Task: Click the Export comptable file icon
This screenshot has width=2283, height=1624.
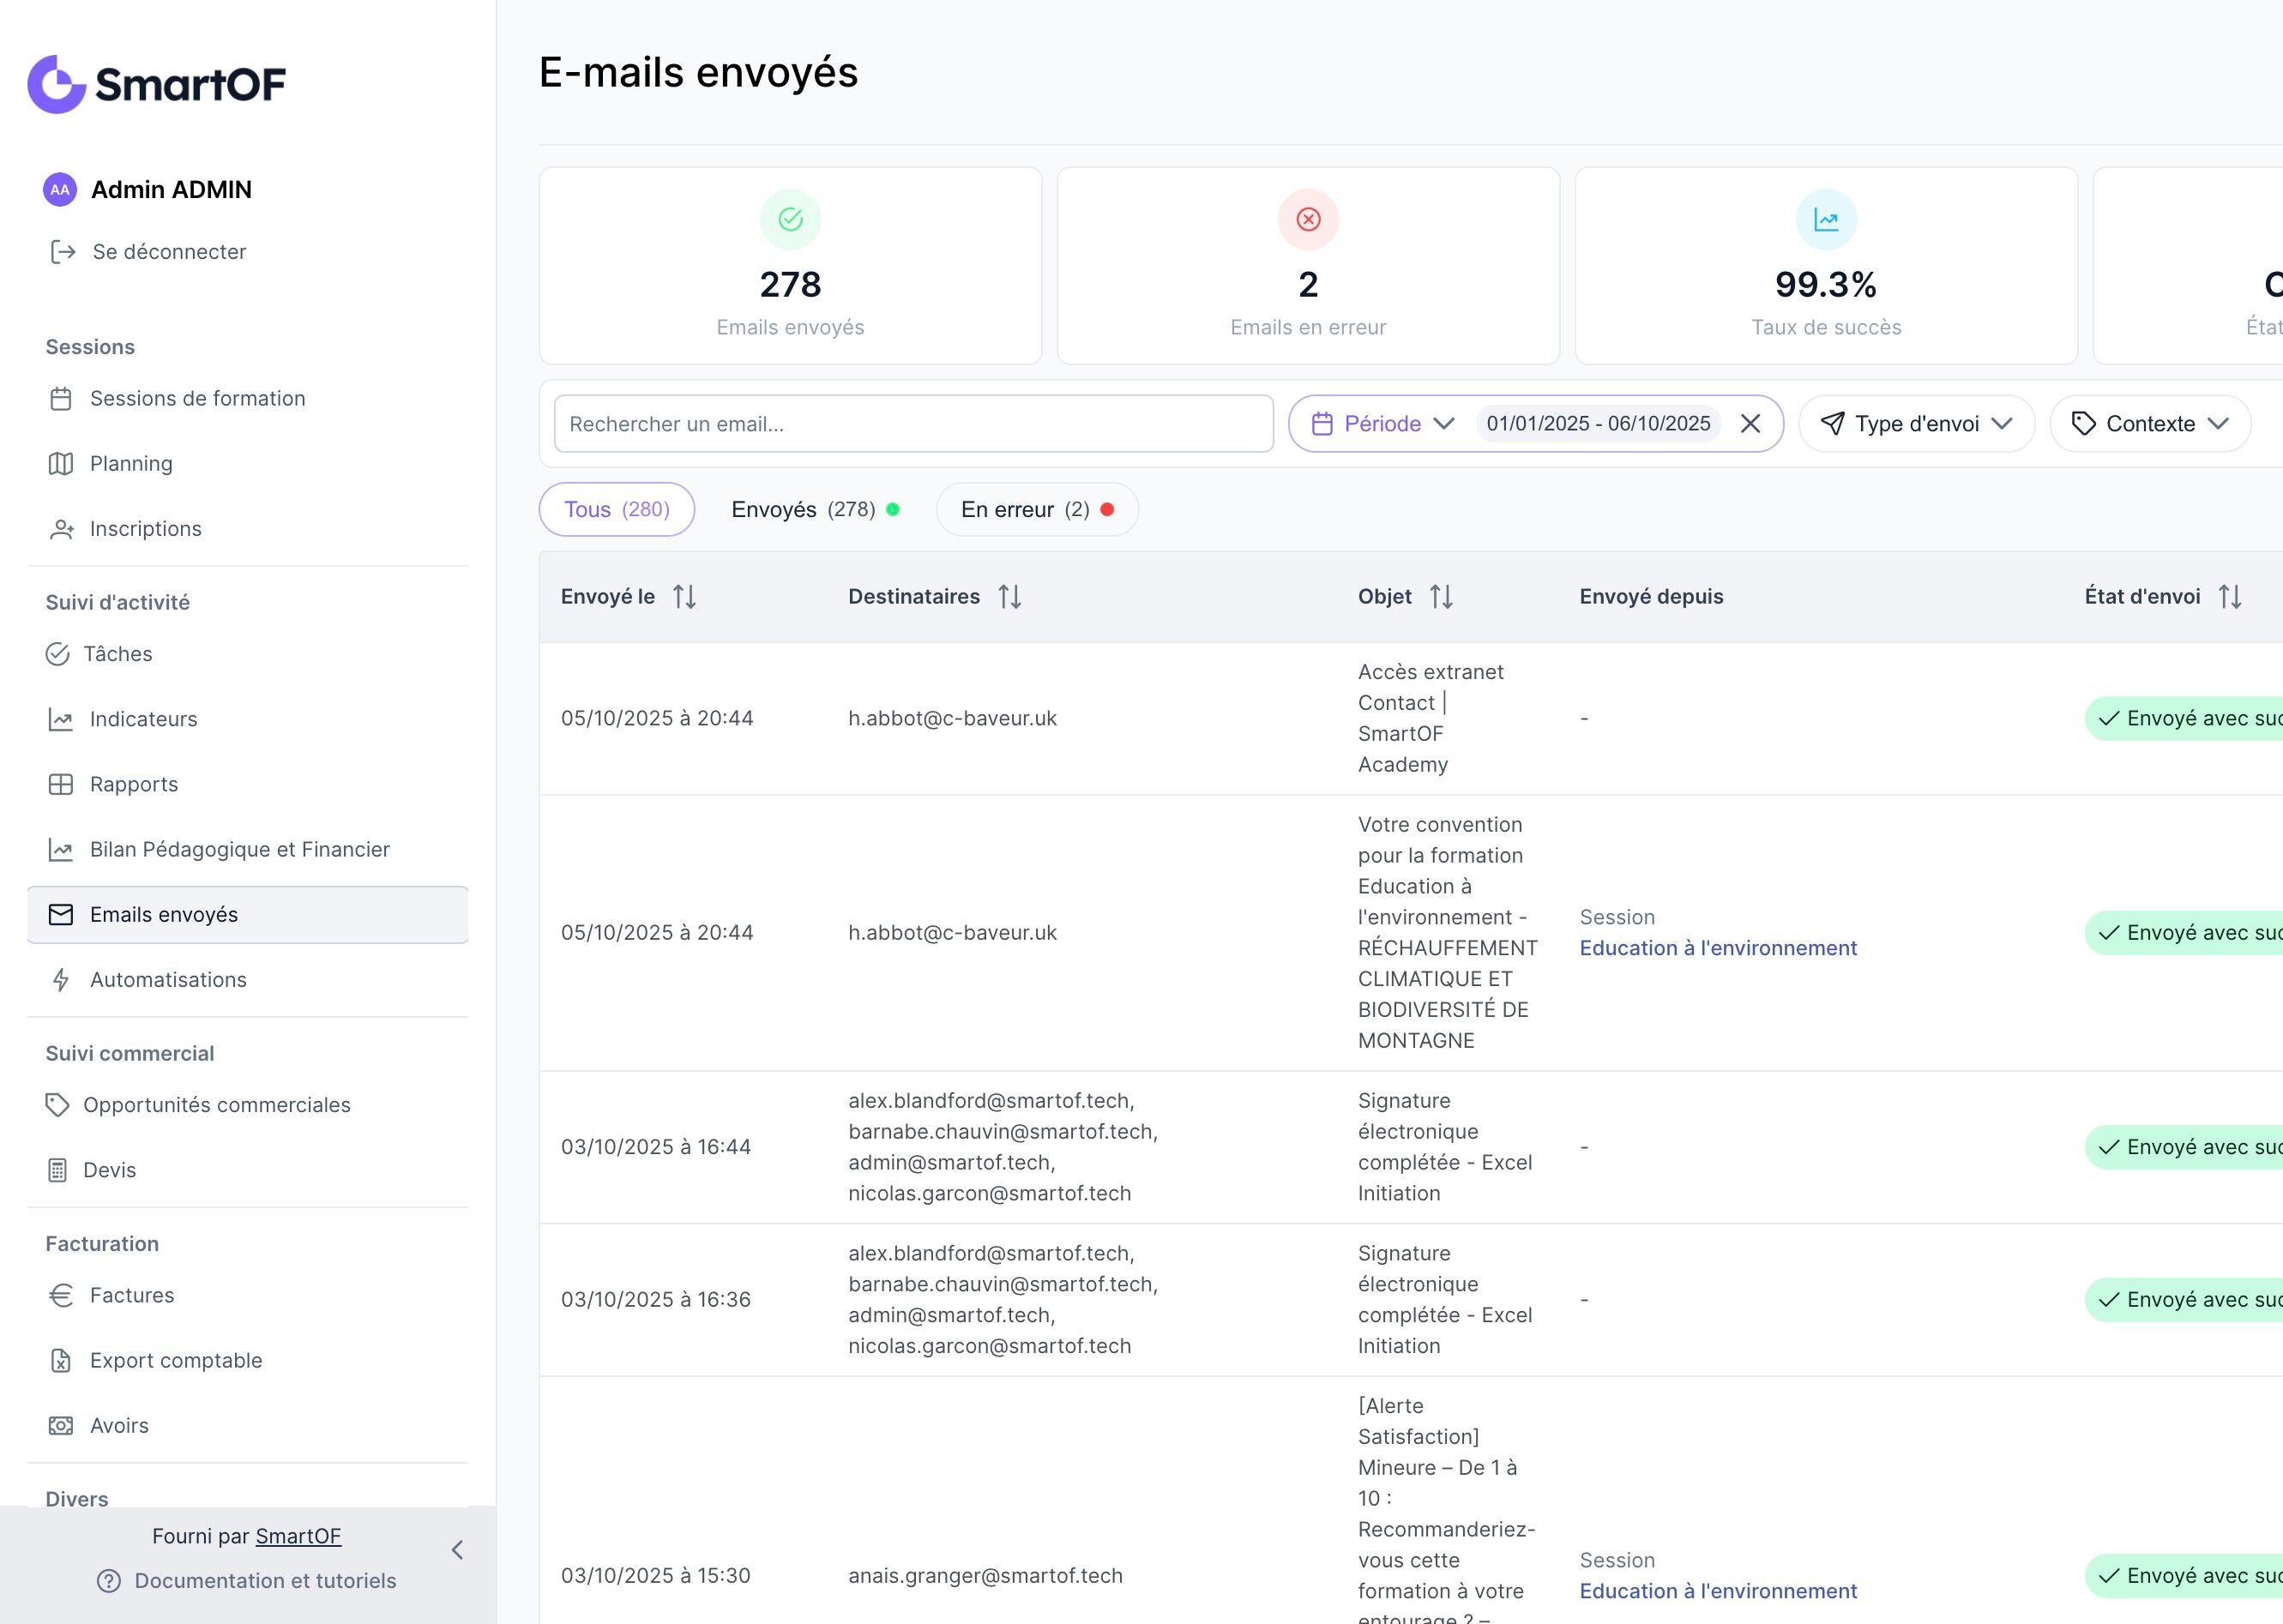Action: click(x=61, y=1360)
